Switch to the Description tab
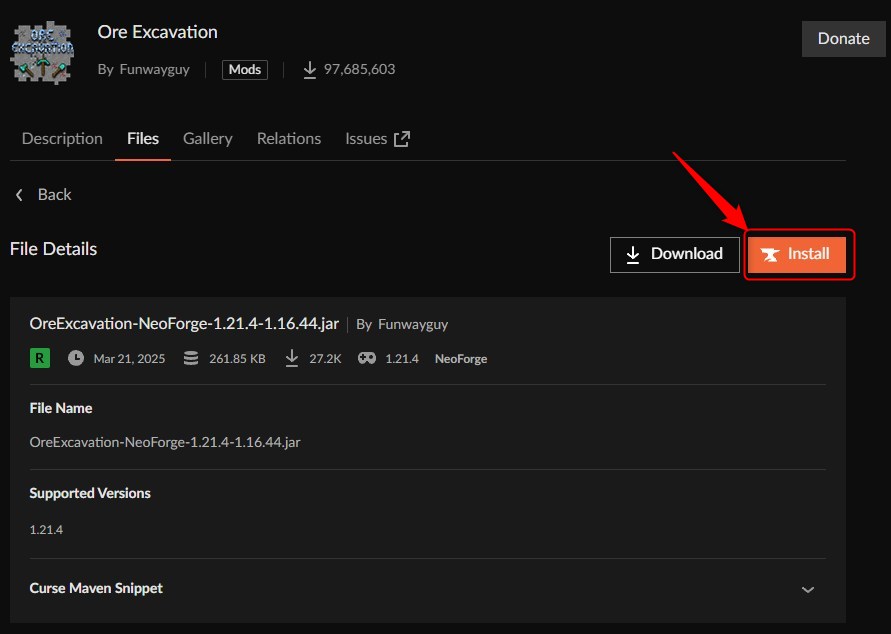This screenshot has height=634, width=891. [x=62, y=139]
